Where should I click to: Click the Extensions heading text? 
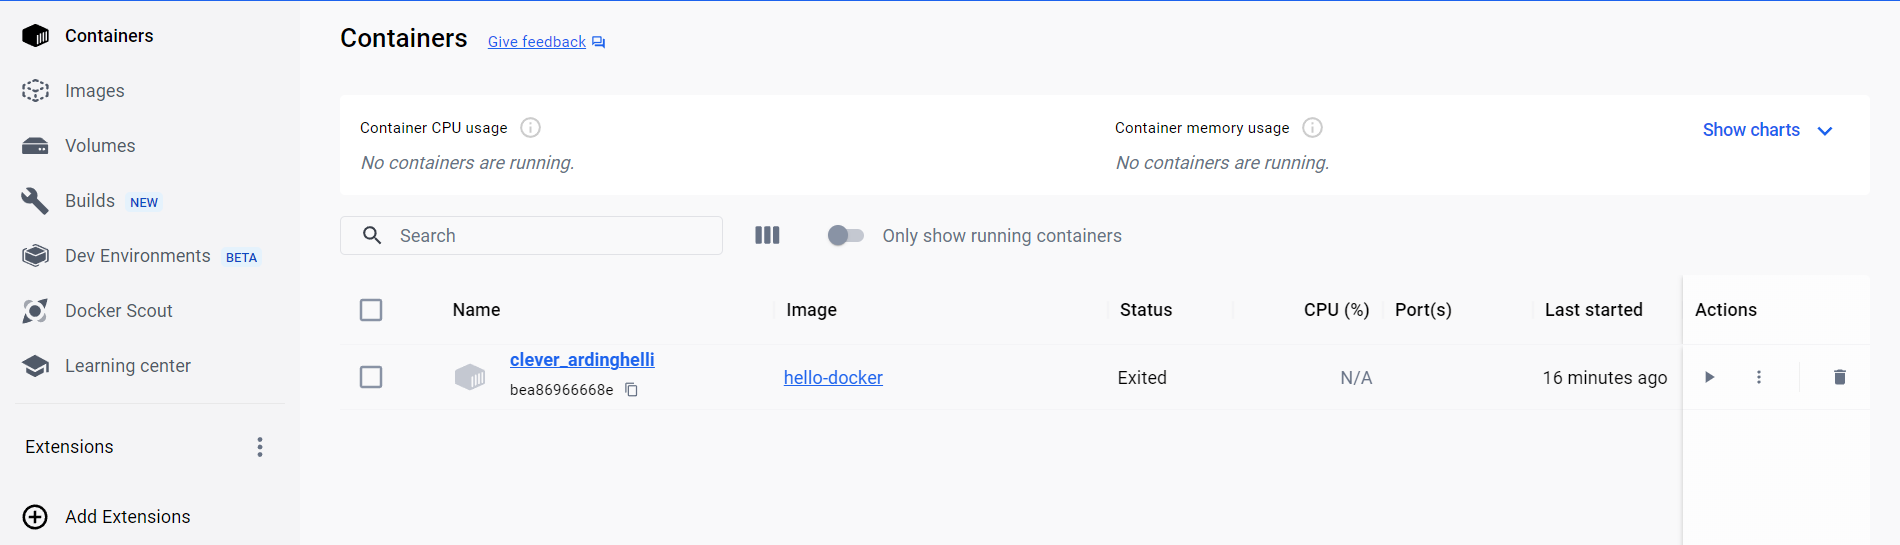click(69, 447)
